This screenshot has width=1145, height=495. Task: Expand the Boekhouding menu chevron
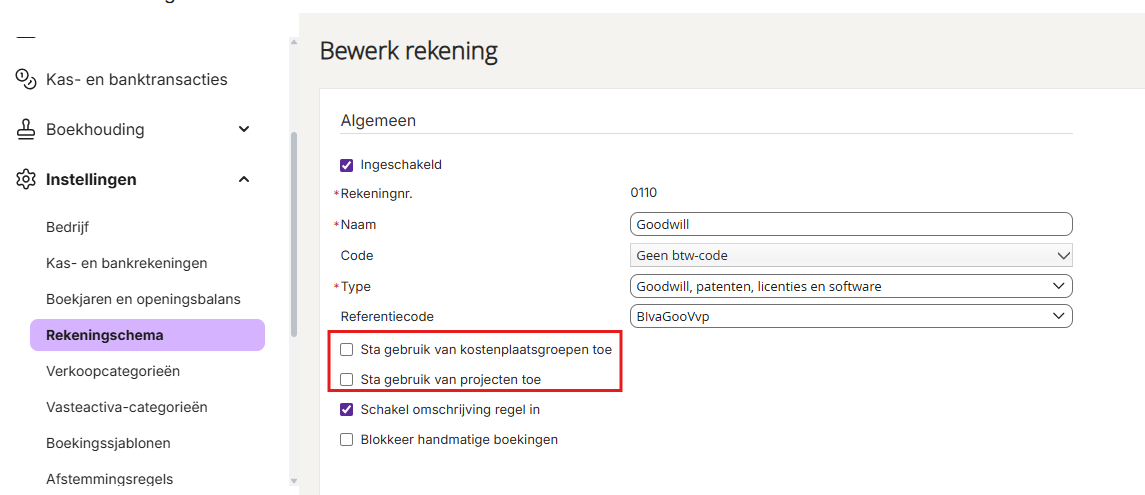pos(245,129)
